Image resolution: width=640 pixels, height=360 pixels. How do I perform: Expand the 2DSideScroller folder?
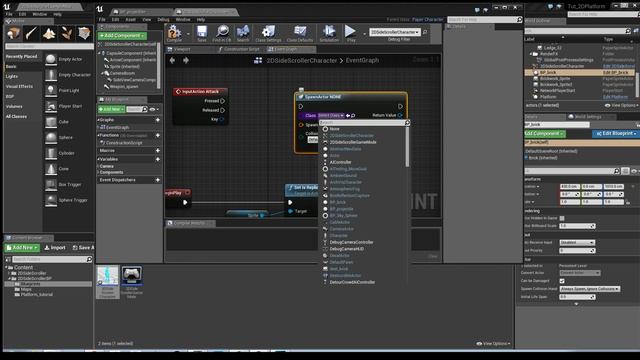(10, 273)
